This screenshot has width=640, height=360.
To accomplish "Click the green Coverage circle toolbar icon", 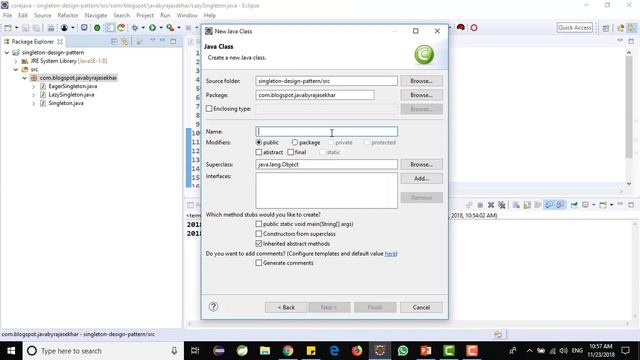I will pyautogui.click(x=97, y=28).
